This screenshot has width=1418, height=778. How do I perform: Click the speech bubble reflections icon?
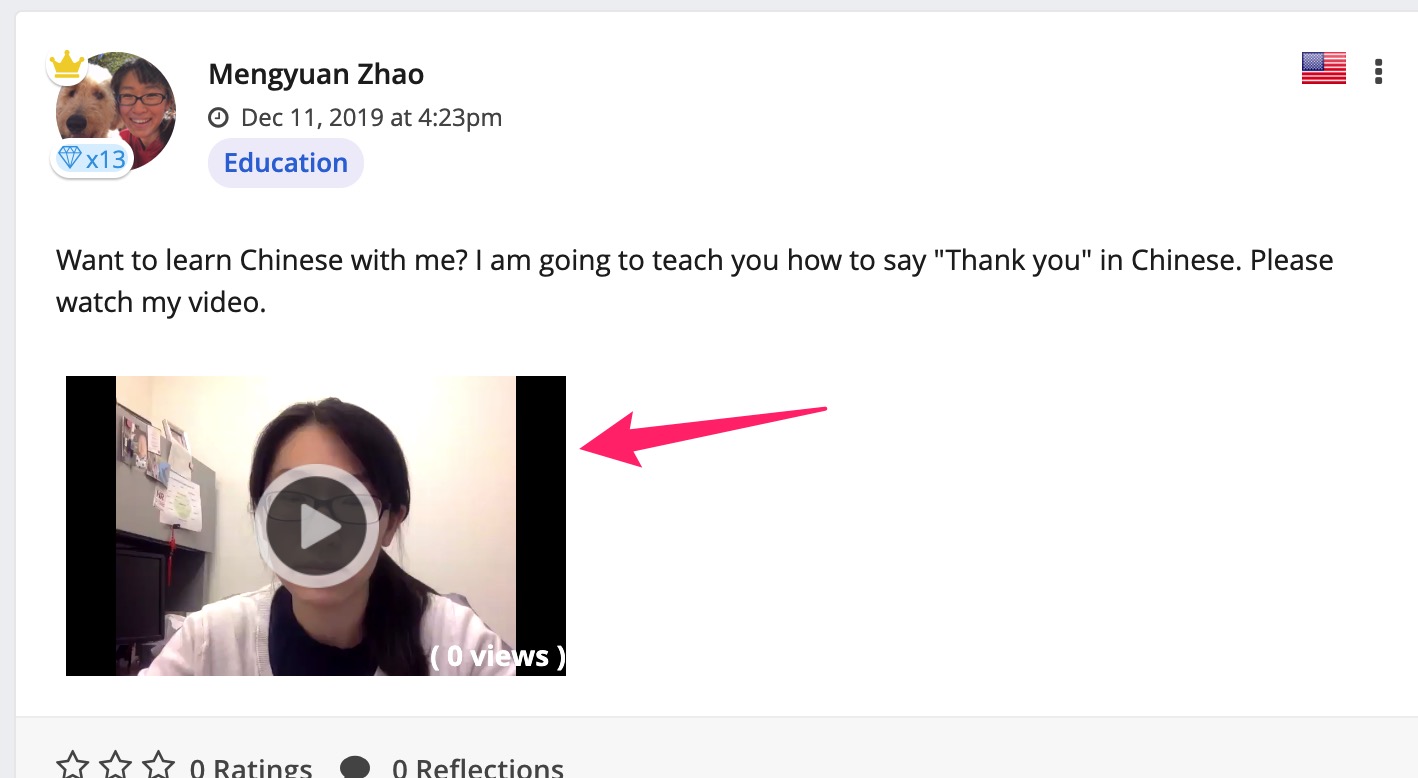(x=355, y=768)
